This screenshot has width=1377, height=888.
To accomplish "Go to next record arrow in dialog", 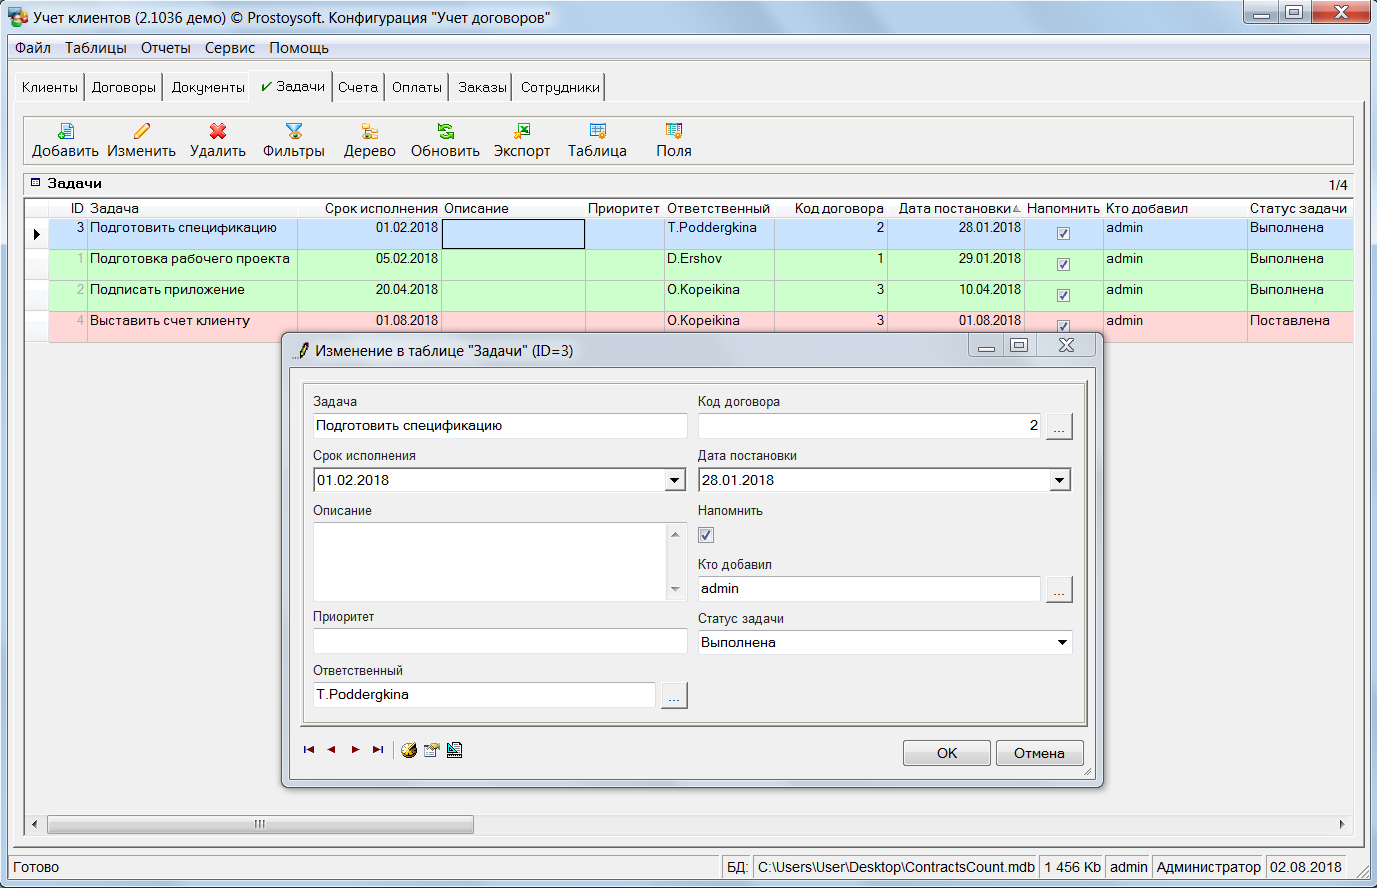I will [x=355, y=750].
